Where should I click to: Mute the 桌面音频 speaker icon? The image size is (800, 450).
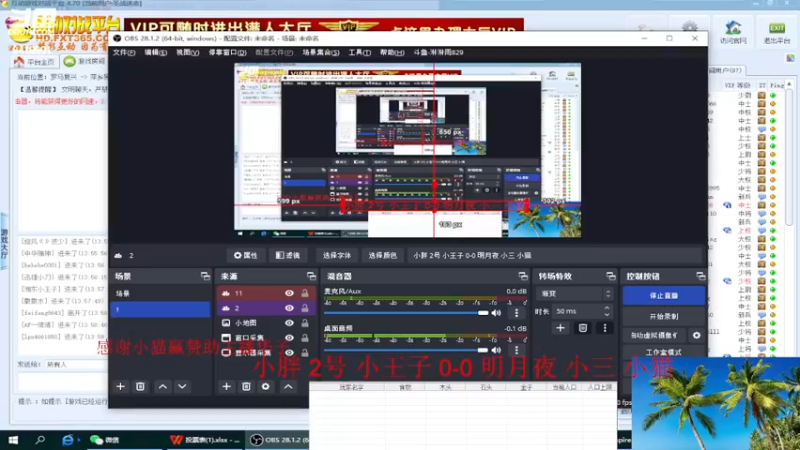496,350
